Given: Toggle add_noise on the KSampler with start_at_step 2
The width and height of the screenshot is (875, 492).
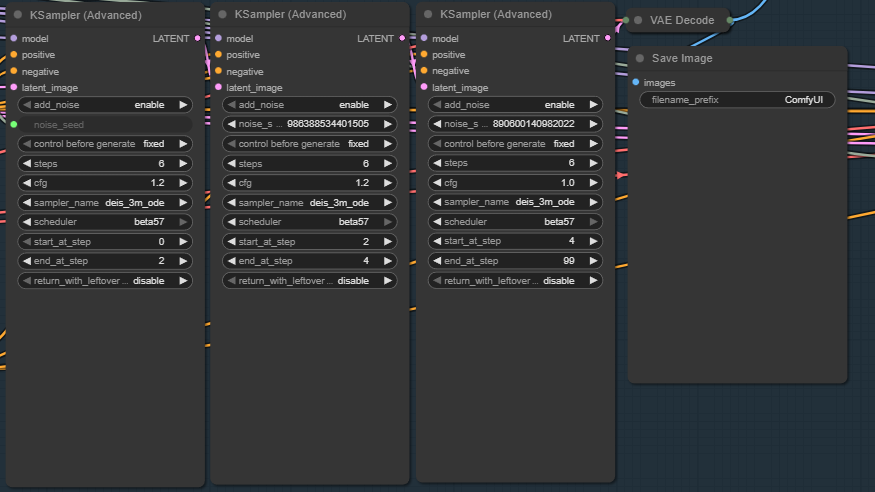Looking at the screenshot, I should [310, 105].
